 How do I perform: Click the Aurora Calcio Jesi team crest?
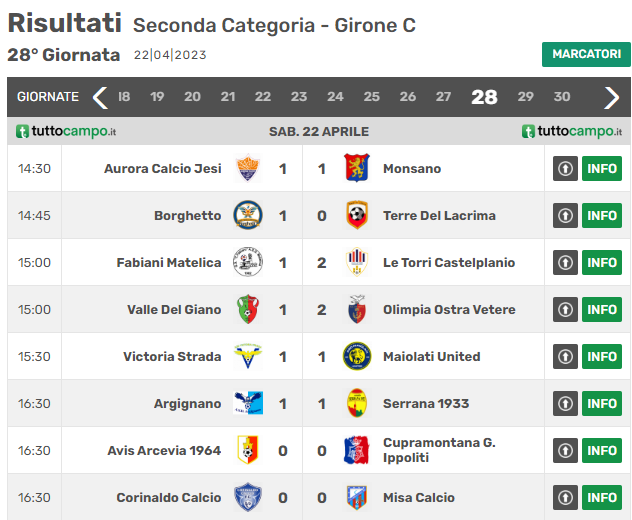pyautogui.click(x=247, y=168)
